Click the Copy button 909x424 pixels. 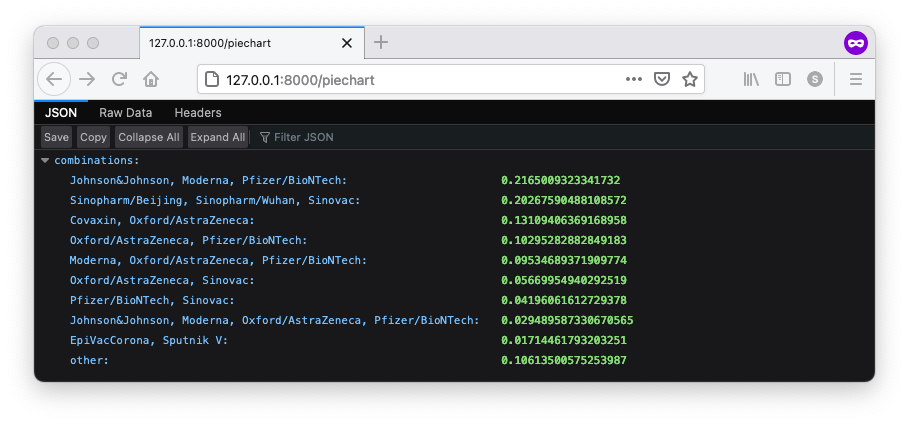93,137
